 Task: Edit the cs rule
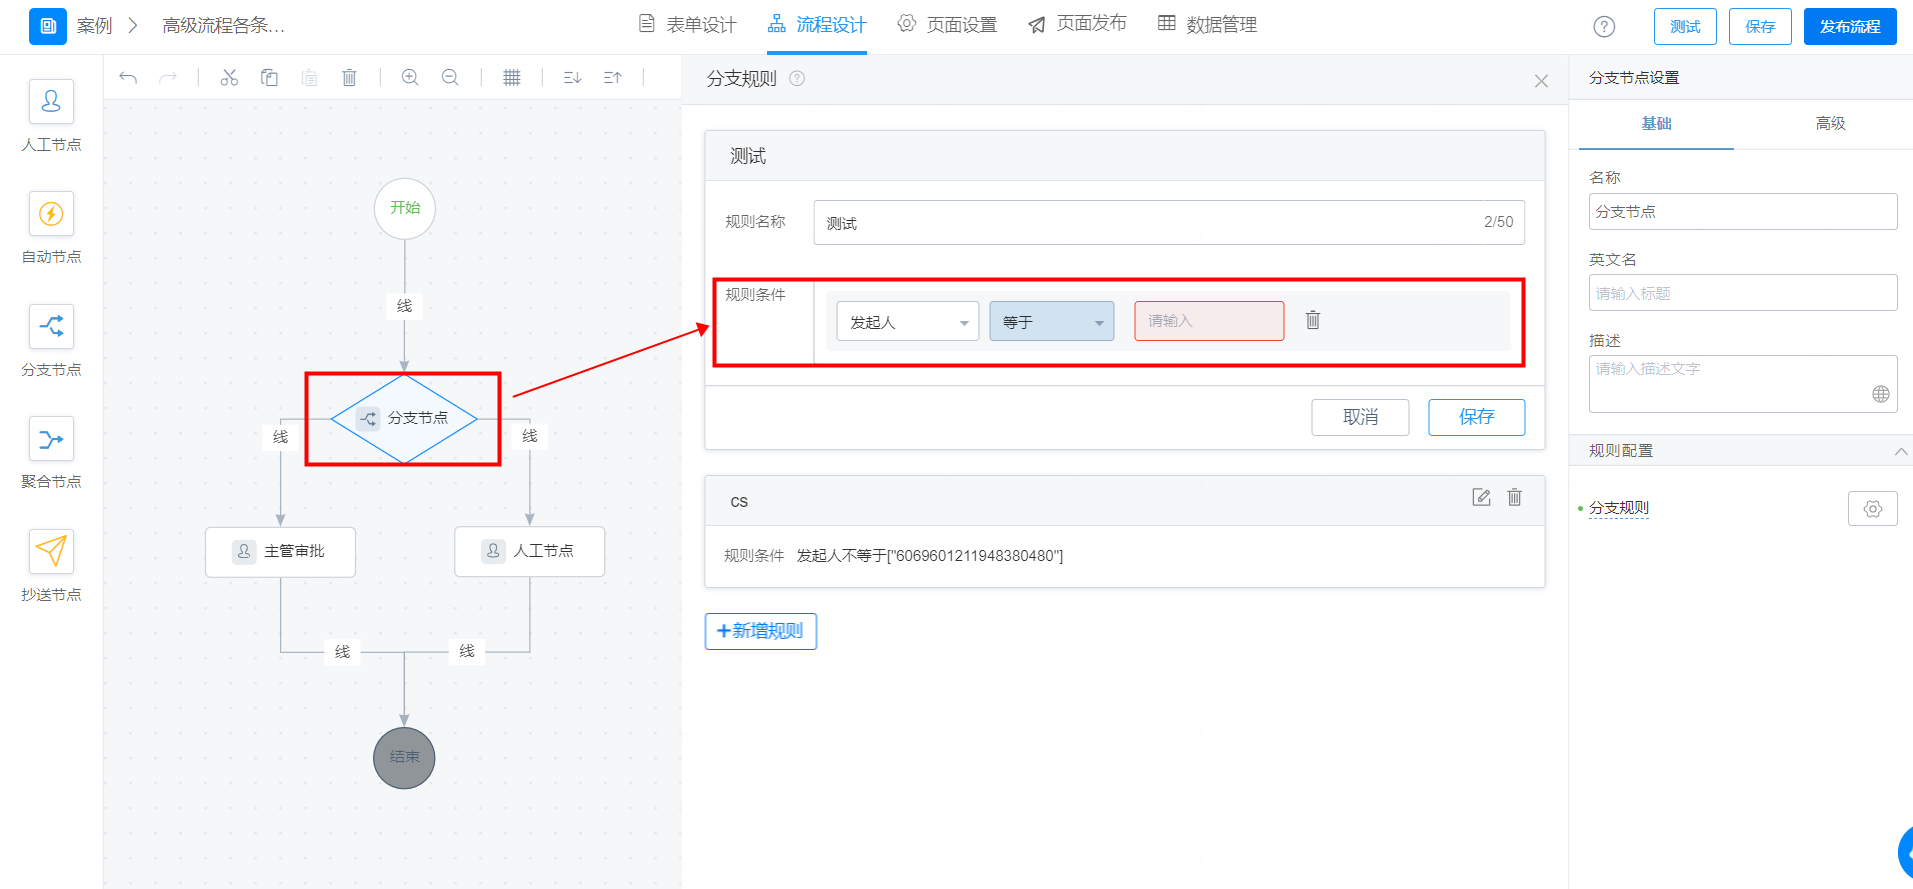pyautogui.click(x=1481, y=497)
